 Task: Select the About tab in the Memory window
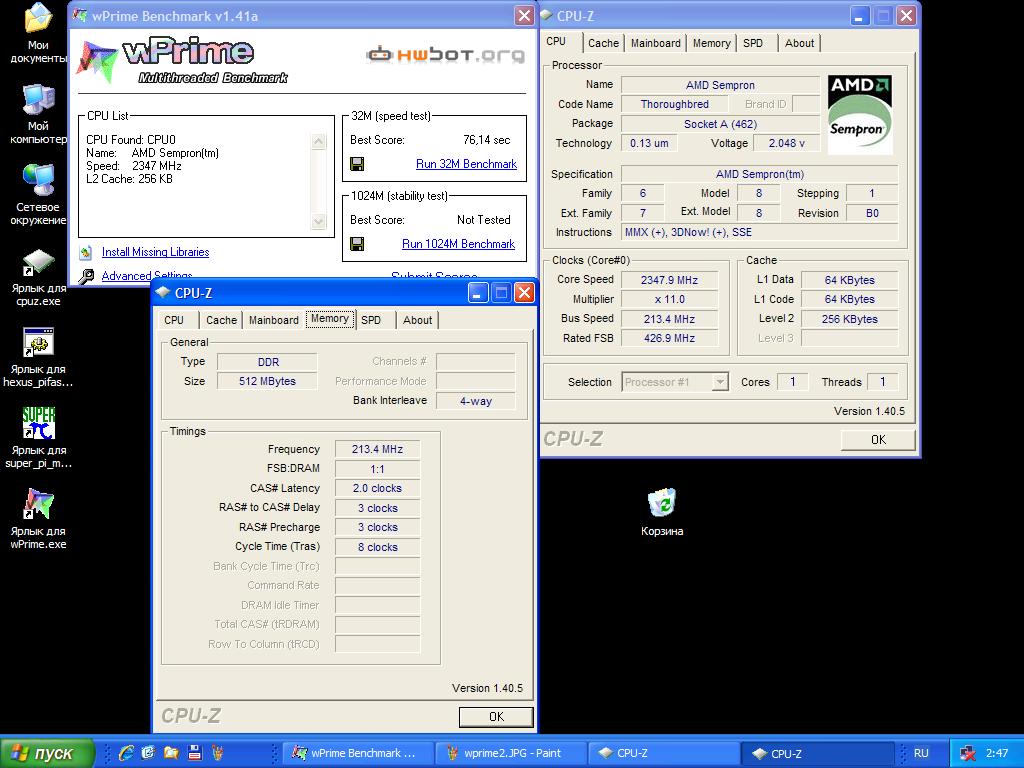[417, 320]
